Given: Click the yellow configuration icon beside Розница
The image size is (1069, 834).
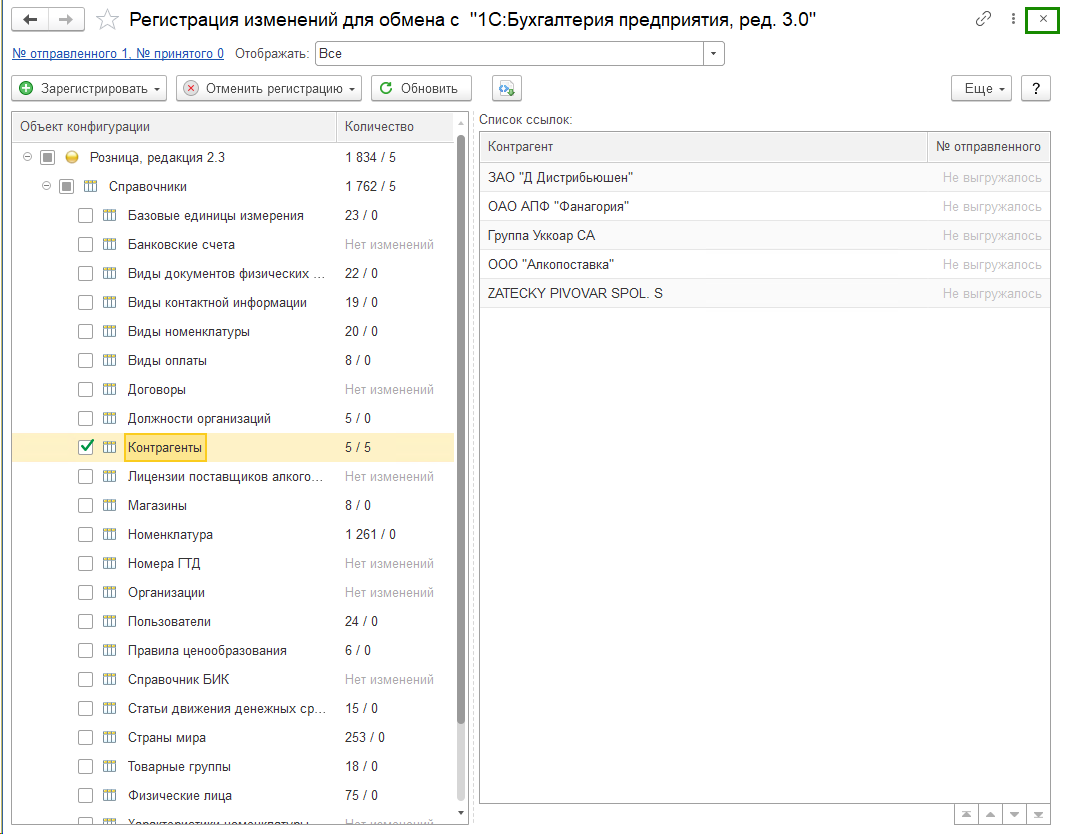Looking at the screenshot, I should (72, 158).
